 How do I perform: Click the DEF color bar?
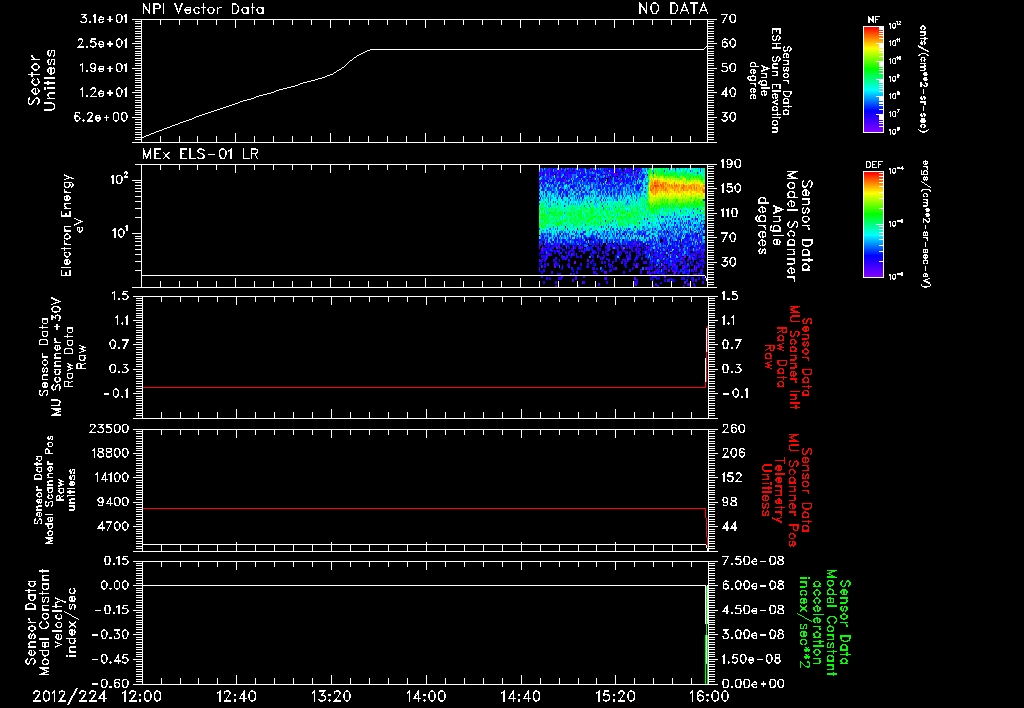(874, 224)
